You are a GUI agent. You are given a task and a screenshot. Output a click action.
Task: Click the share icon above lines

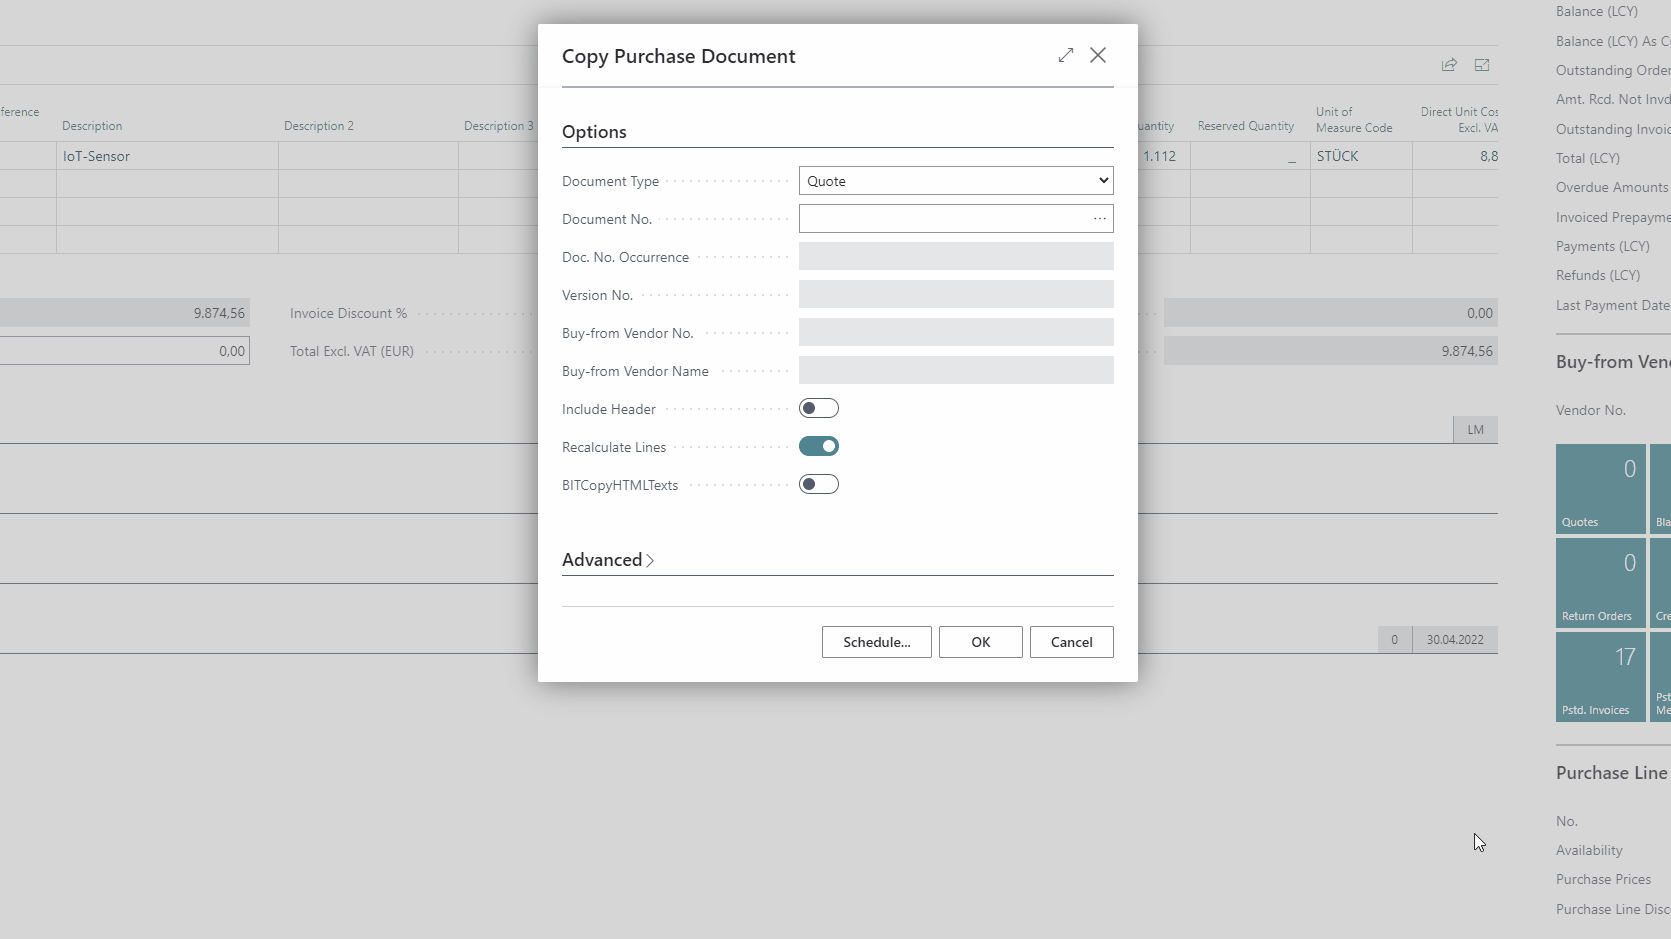coord(1448,65)
